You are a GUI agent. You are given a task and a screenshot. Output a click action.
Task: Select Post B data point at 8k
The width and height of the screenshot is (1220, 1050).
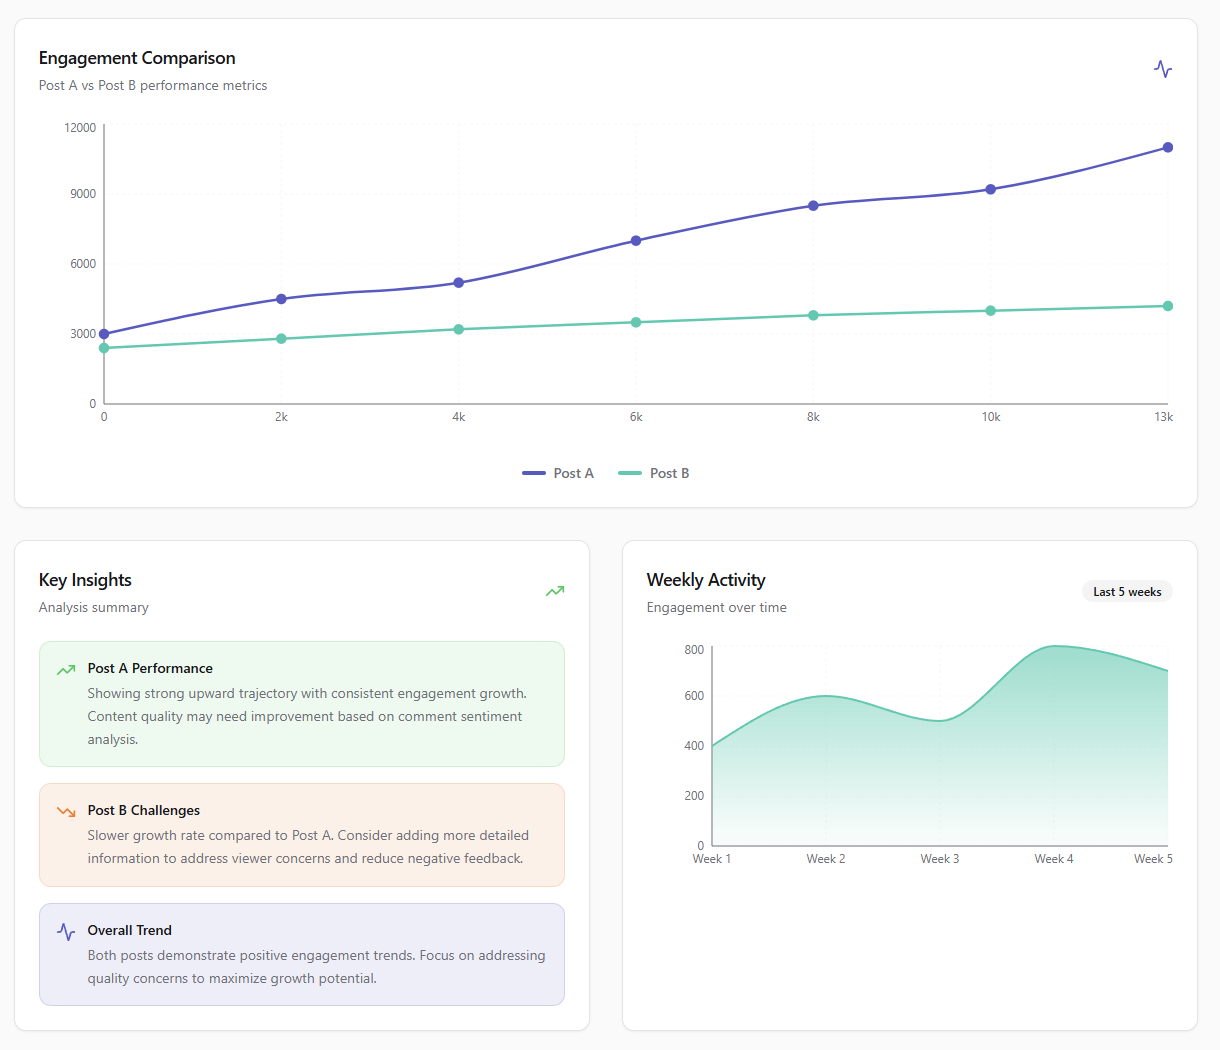click(813, 315)
